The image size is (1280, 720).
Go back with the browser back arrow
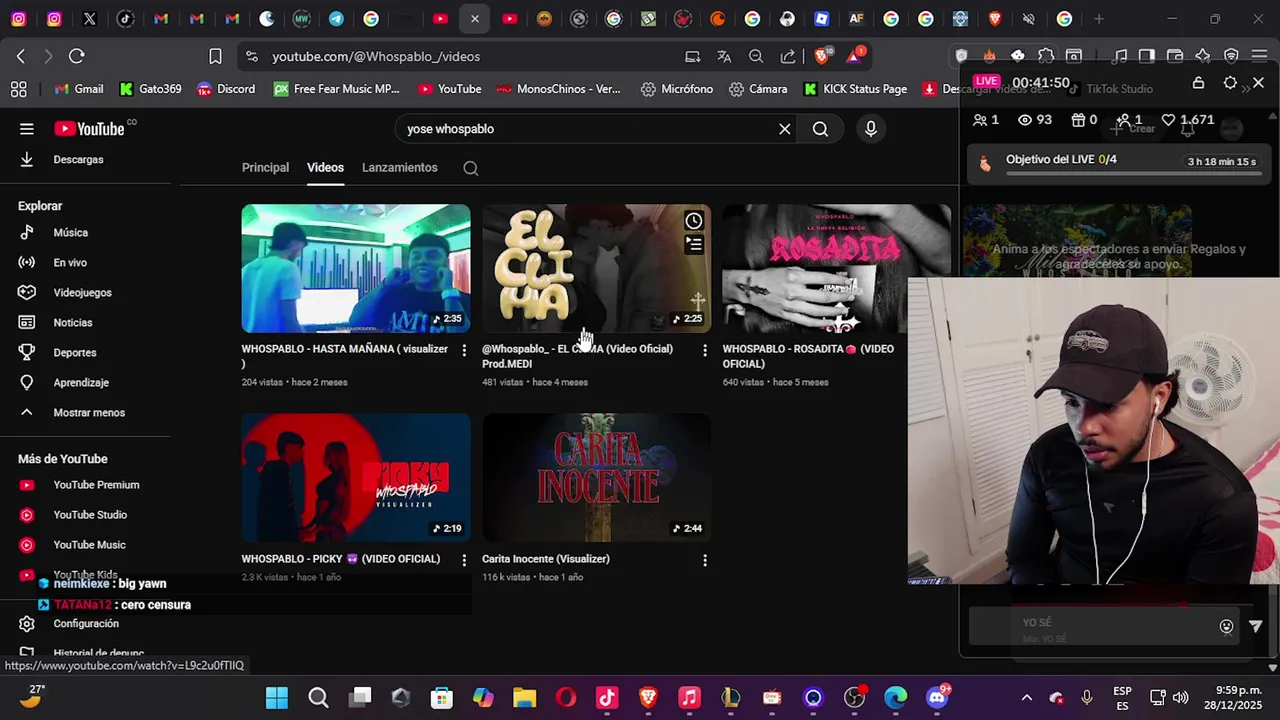(x=20, y=56)
